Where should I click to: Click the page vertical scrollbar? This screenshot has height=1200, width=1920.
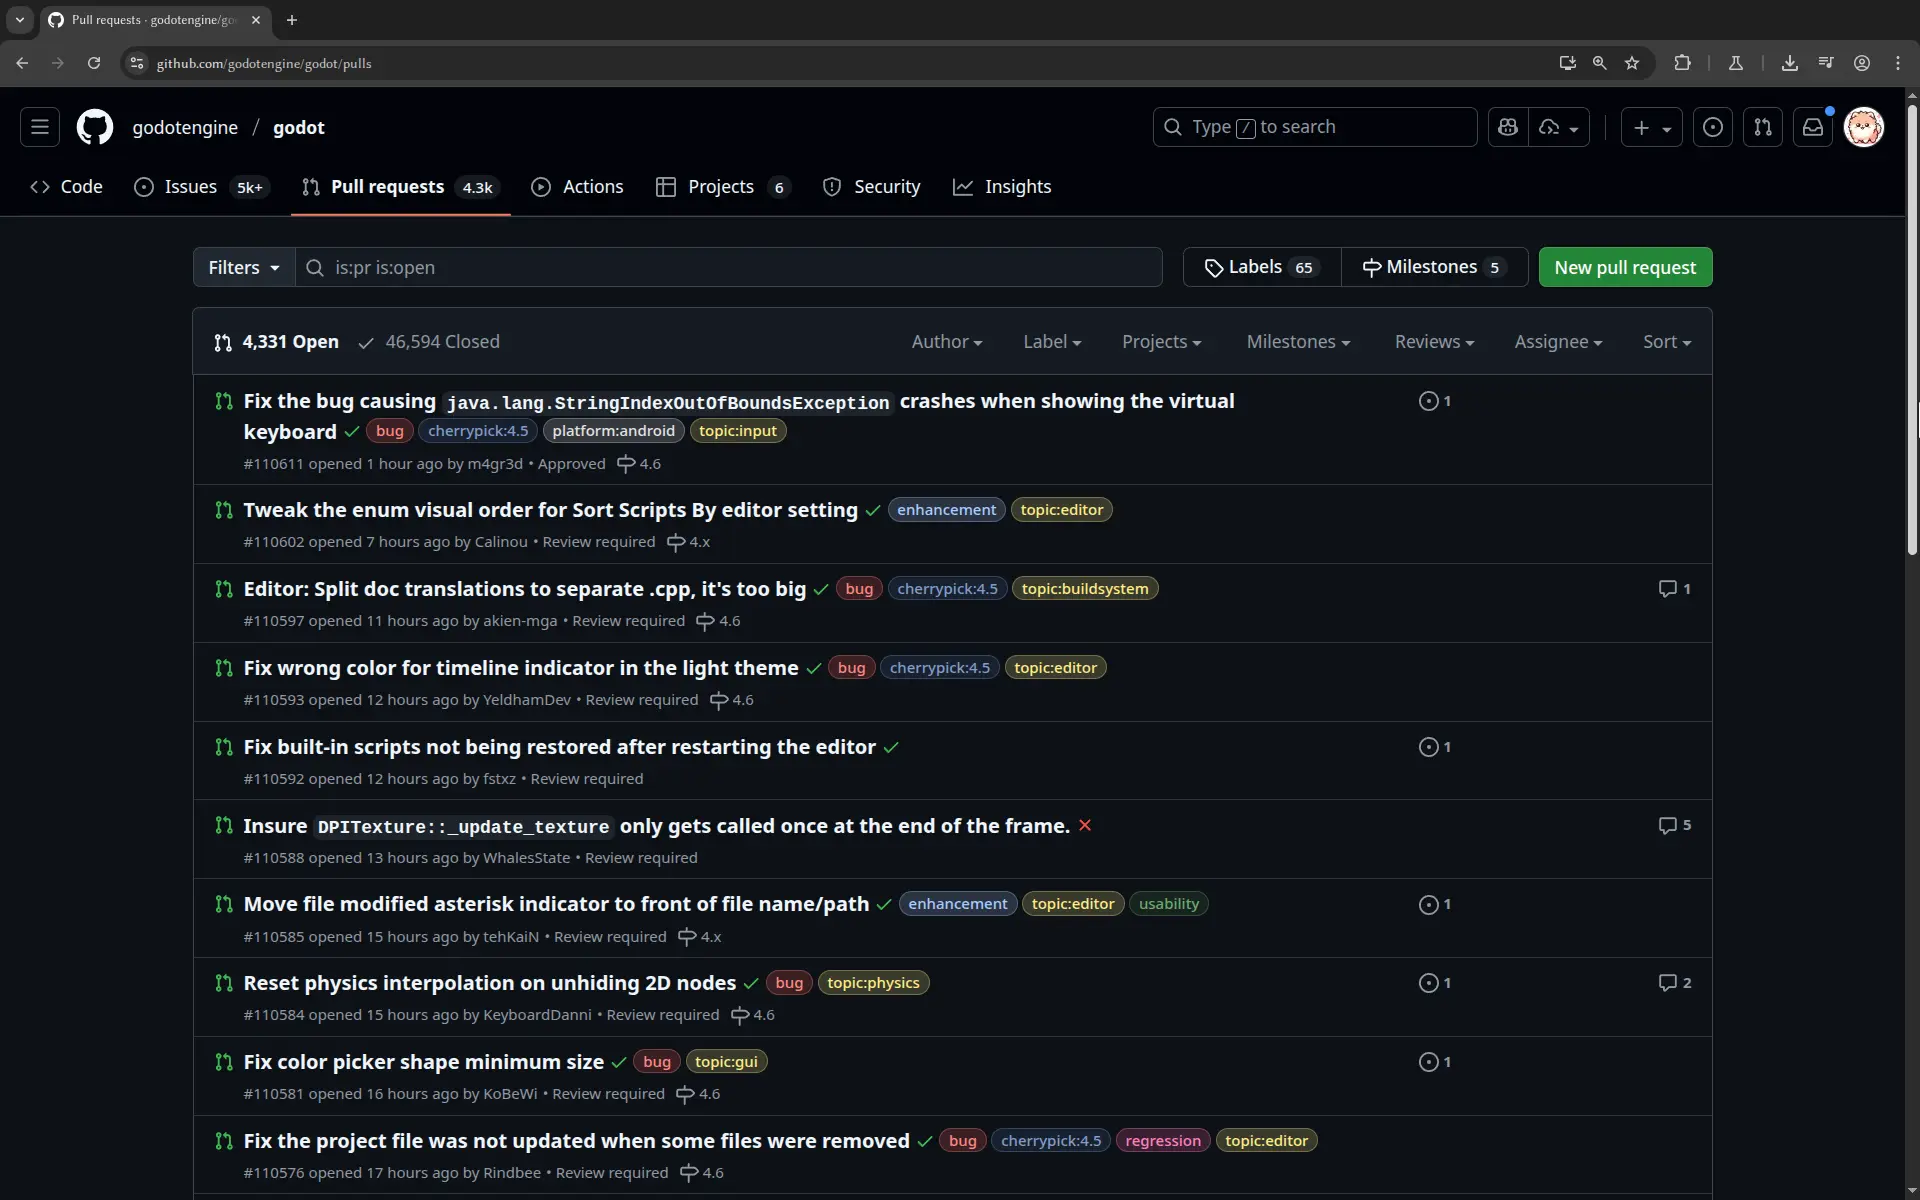[1912, 330]
